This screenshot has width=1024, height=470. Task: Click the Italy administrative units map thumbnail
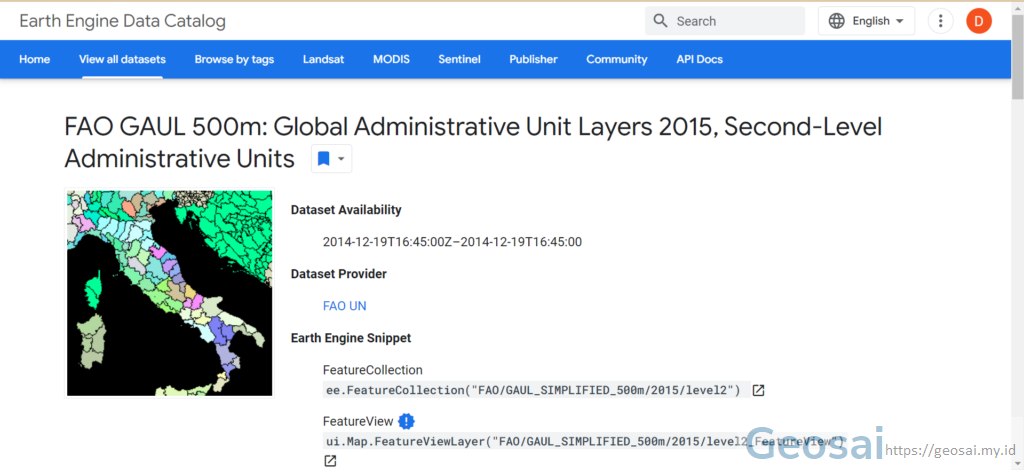click(x=170, y=293)
